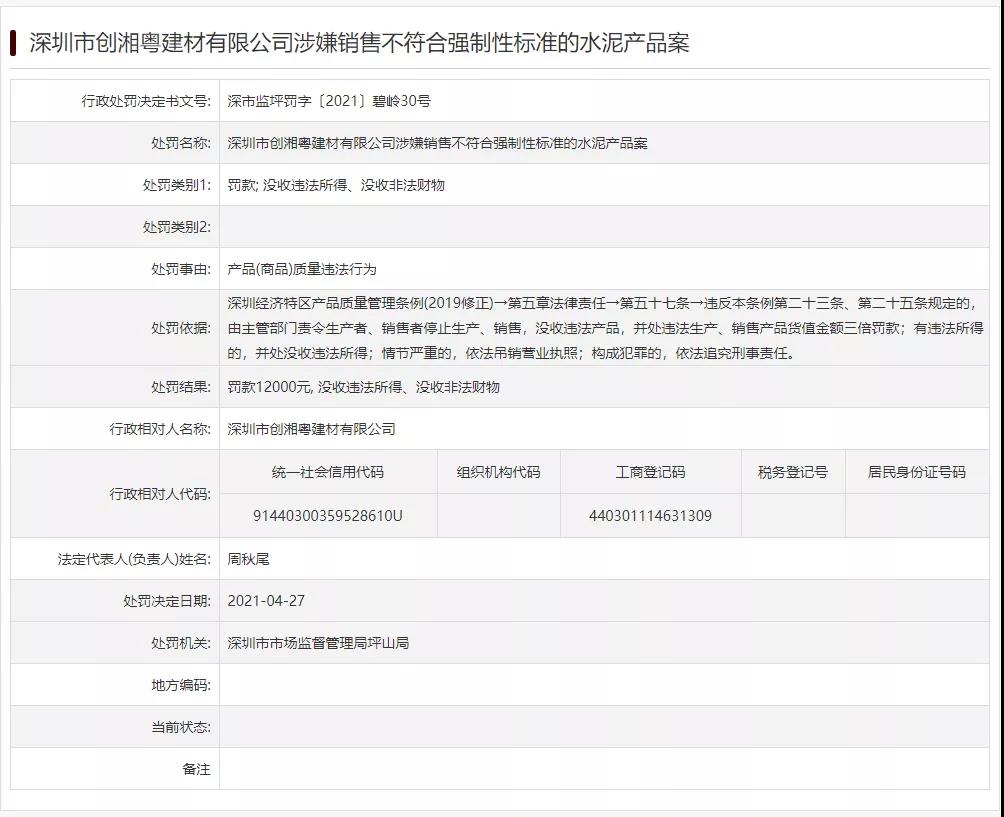The height and width of the screenshot is (817, 1004).
Task: Select decision number 深市监坪罚字〔2021〕碧岭30号
Action: pos(328,101)
